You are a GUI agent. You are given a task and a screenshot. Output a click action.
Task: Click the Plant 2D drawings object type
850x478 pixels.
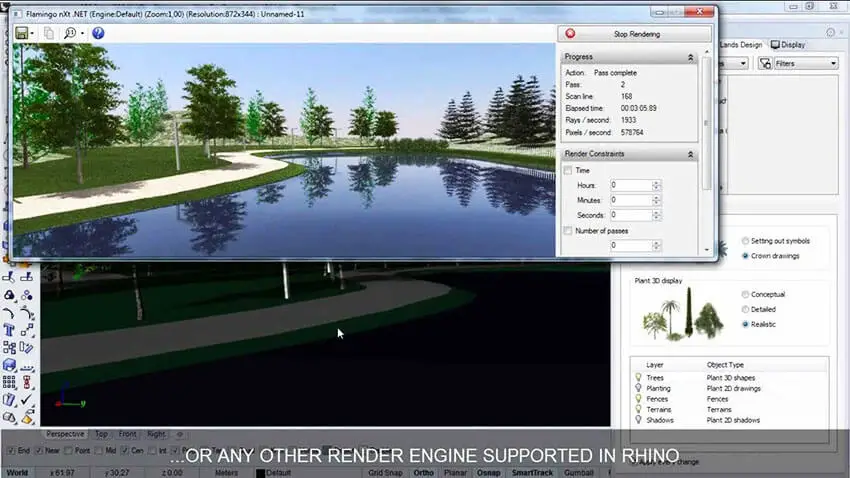(733, 389)
